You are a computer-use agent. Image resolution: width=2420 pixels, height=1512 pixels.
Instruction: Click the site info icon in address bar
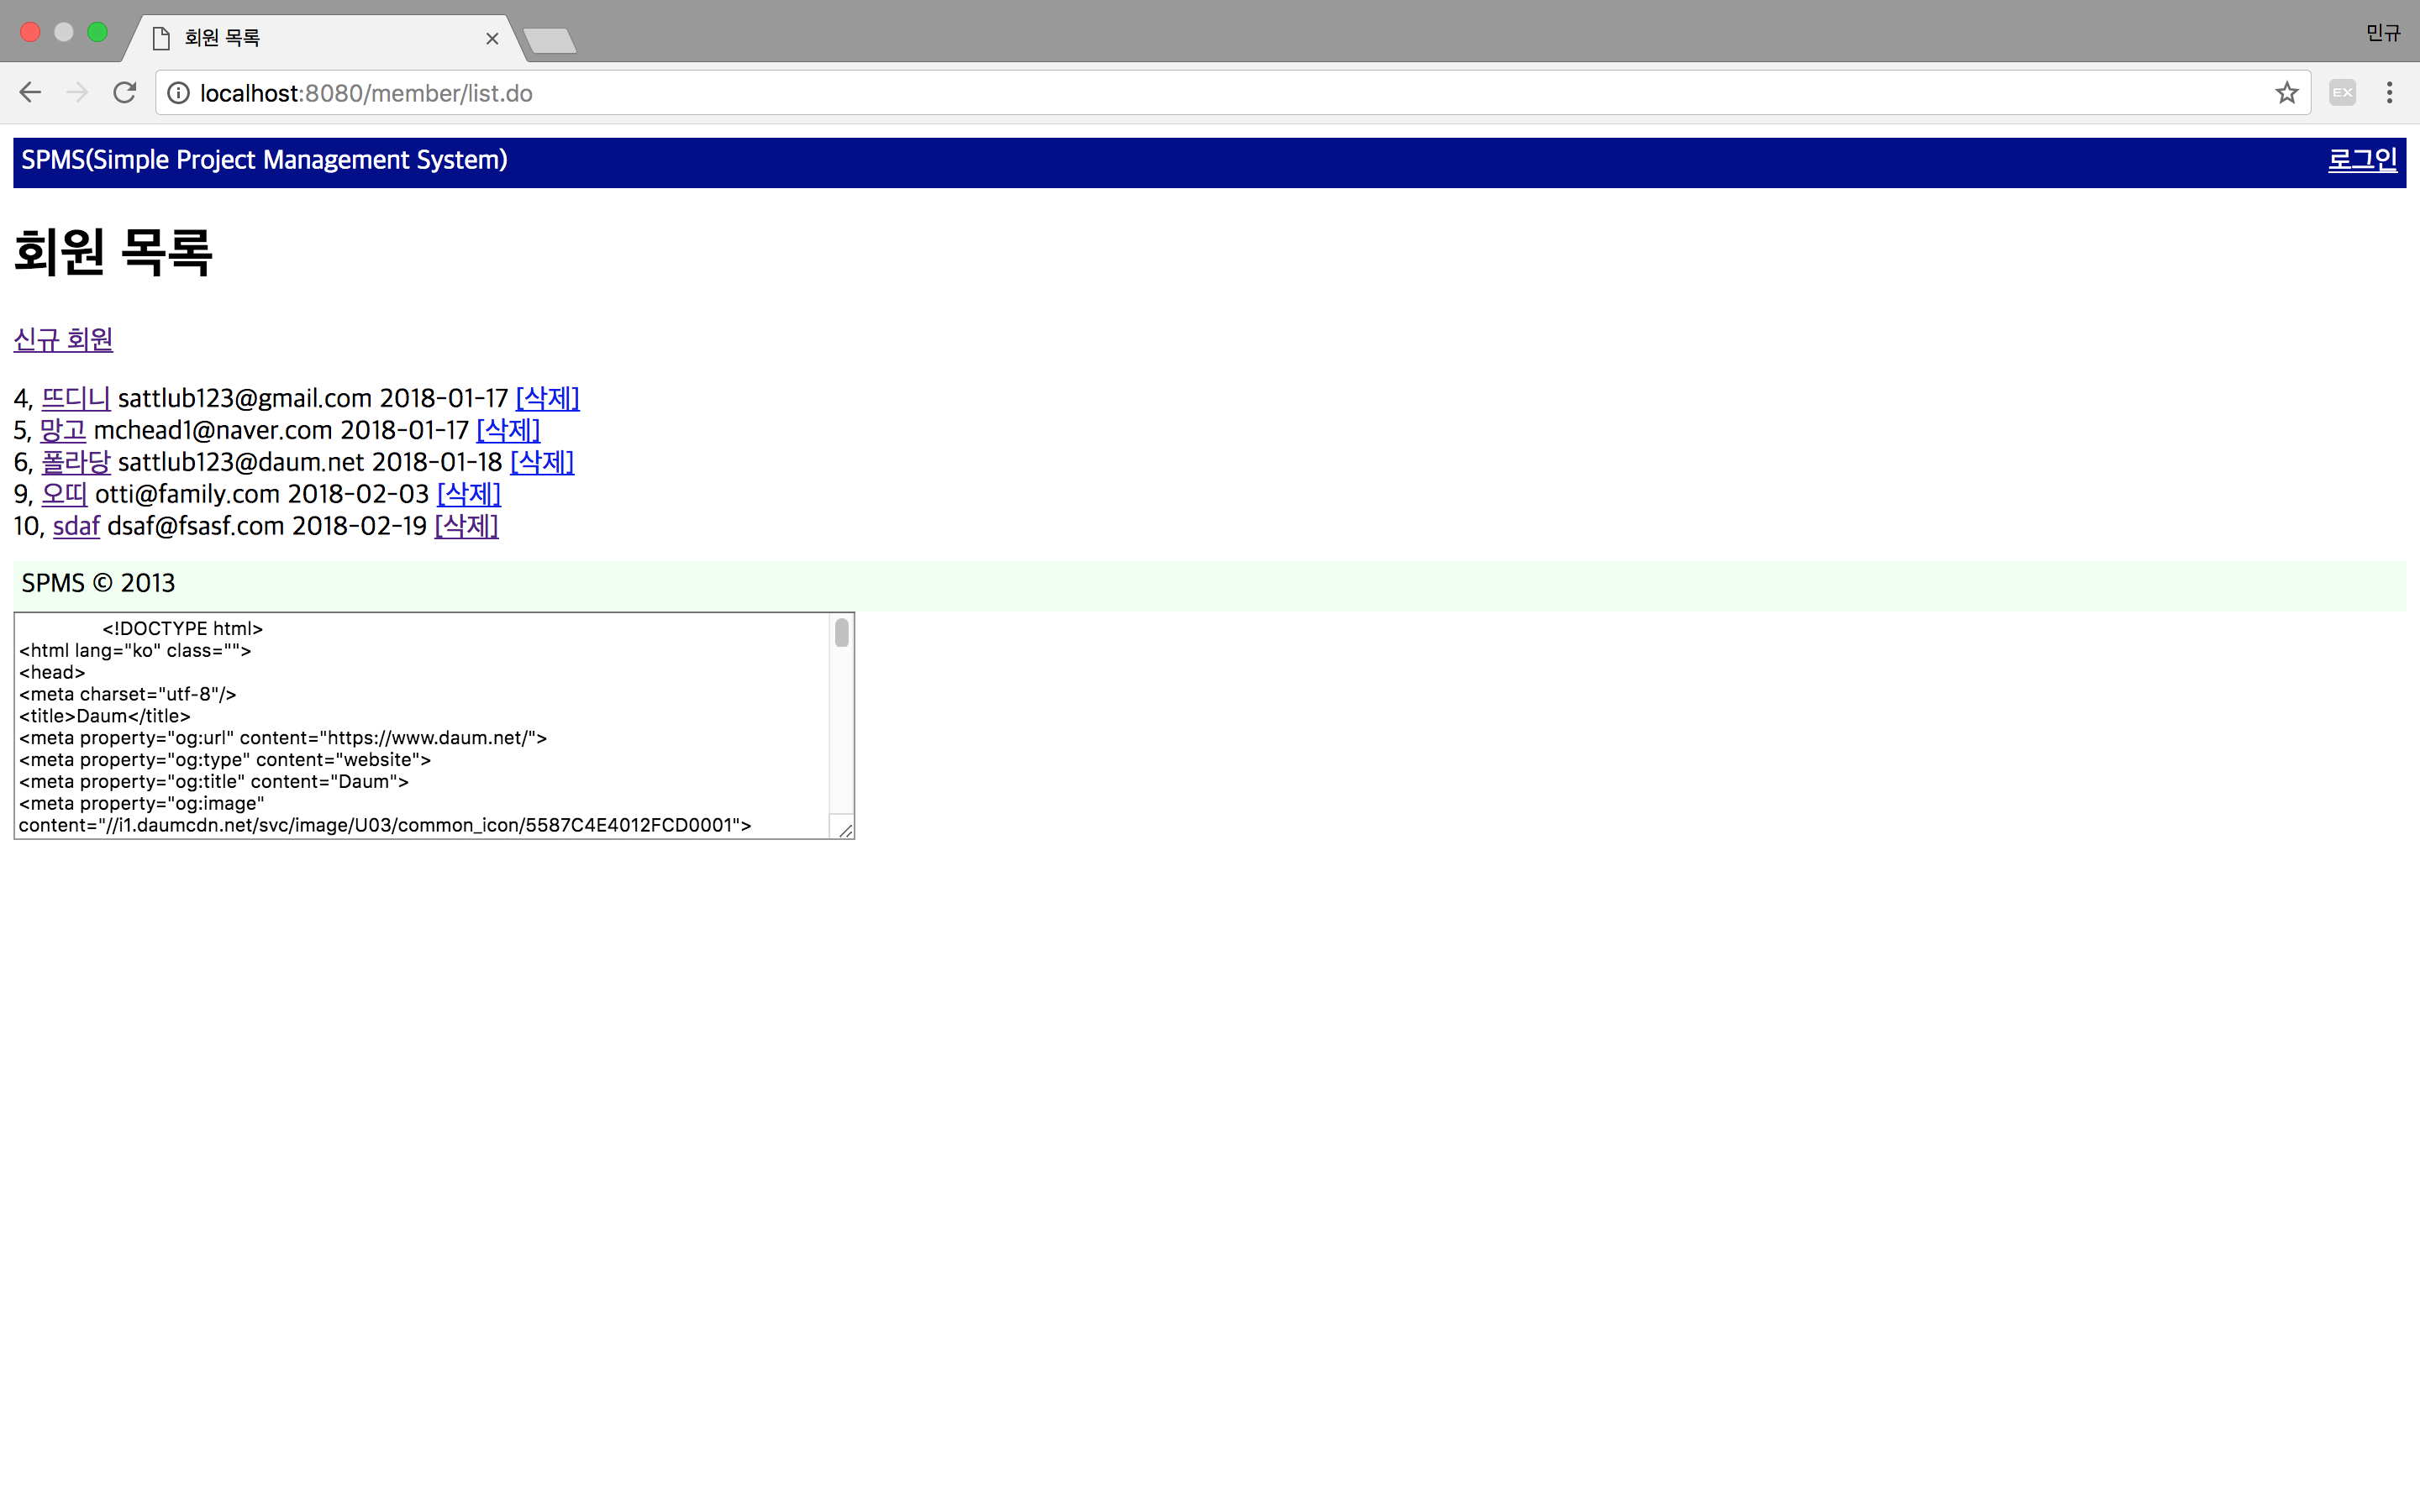(178, 93)
